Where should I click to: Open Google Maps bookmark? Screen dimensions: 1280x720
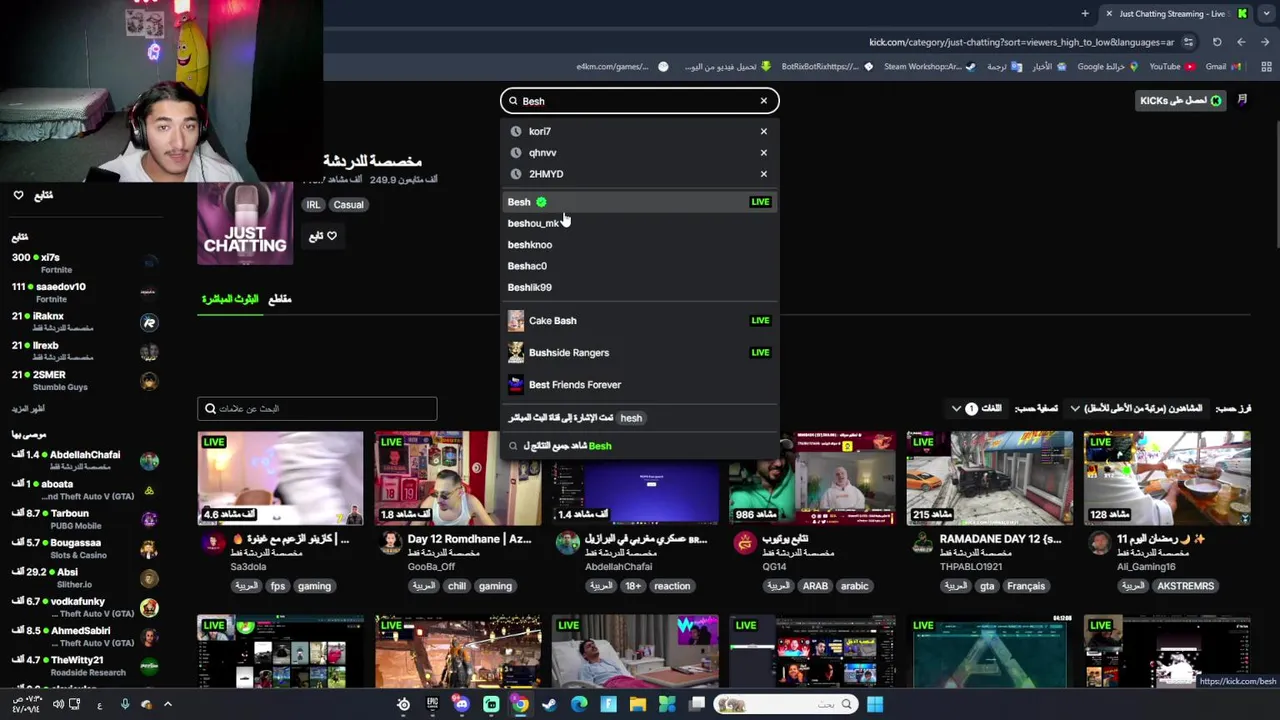click(x=1106, y=67)
